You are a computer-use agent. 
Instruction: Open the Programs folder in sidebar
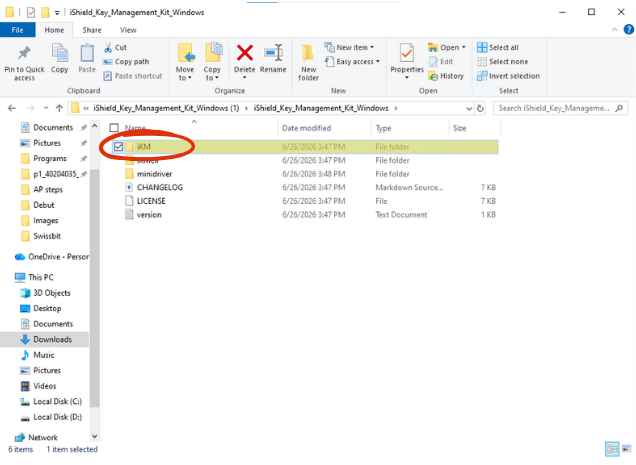[50, 158]
